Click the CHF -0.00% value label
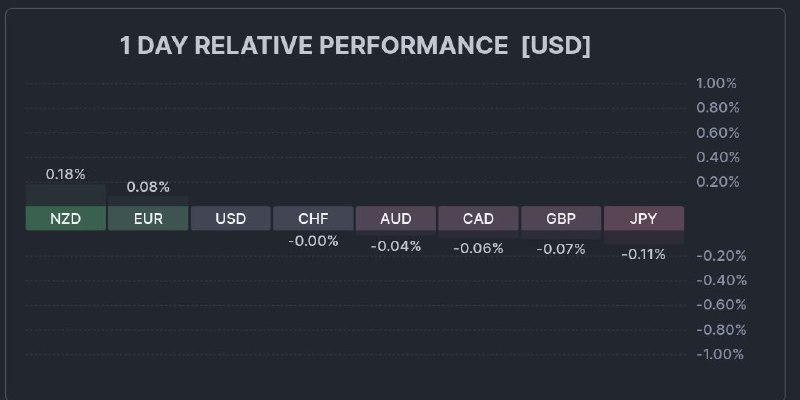800x400 pixels. coord(313,241)
